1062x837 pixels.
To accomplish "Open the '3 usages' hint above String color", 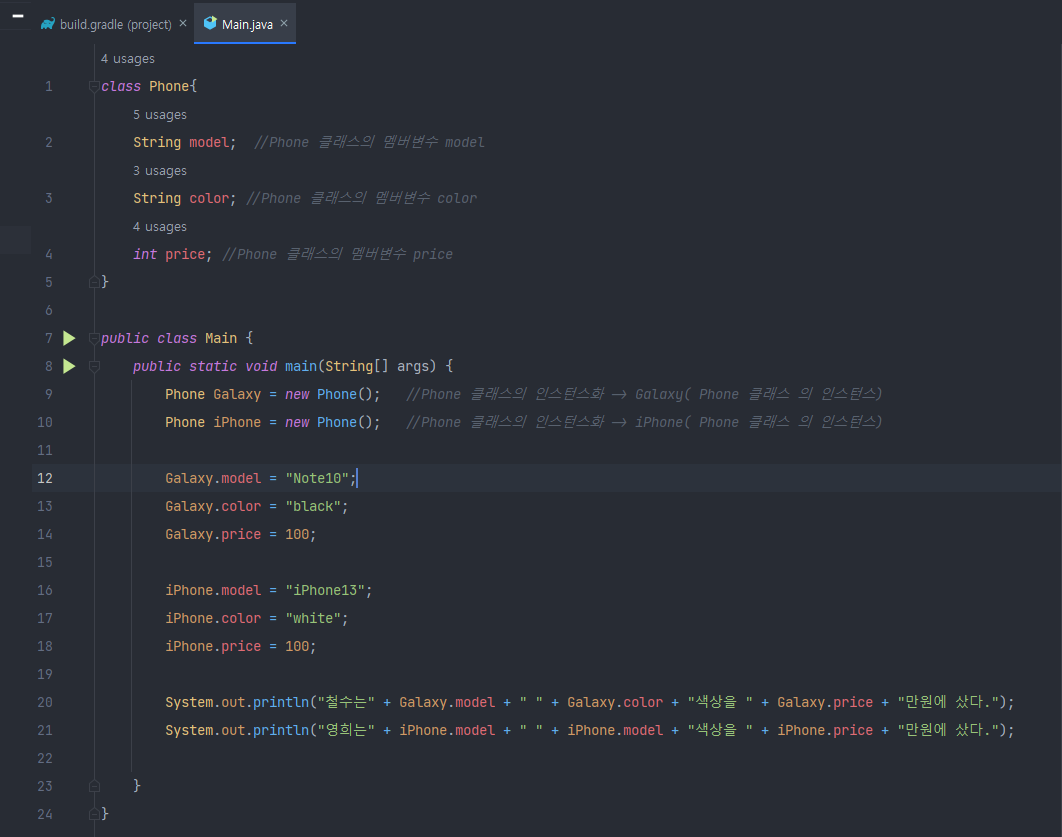I will (160, 171).
